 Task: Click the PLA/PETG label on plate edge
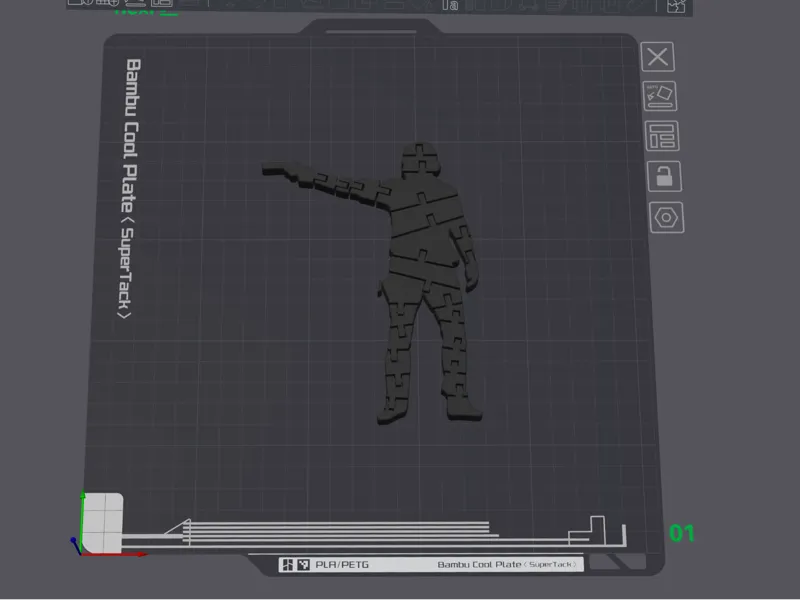pos(342,565)
